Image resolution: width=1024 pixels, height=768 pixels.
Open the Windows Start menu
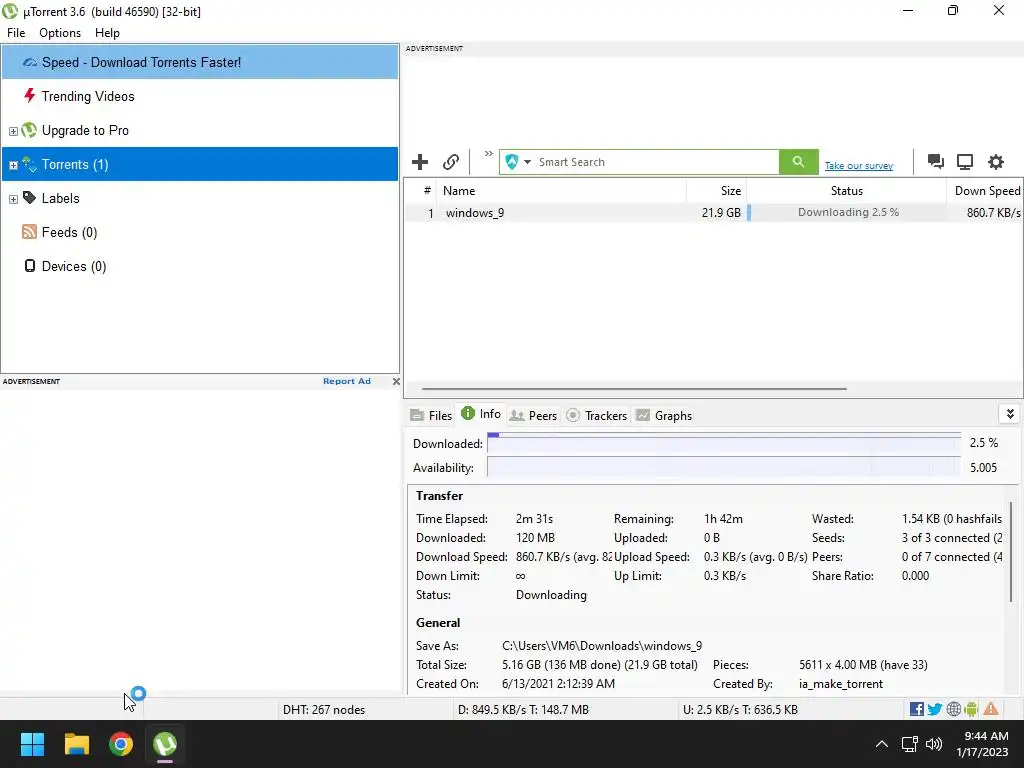coord(32,744)
